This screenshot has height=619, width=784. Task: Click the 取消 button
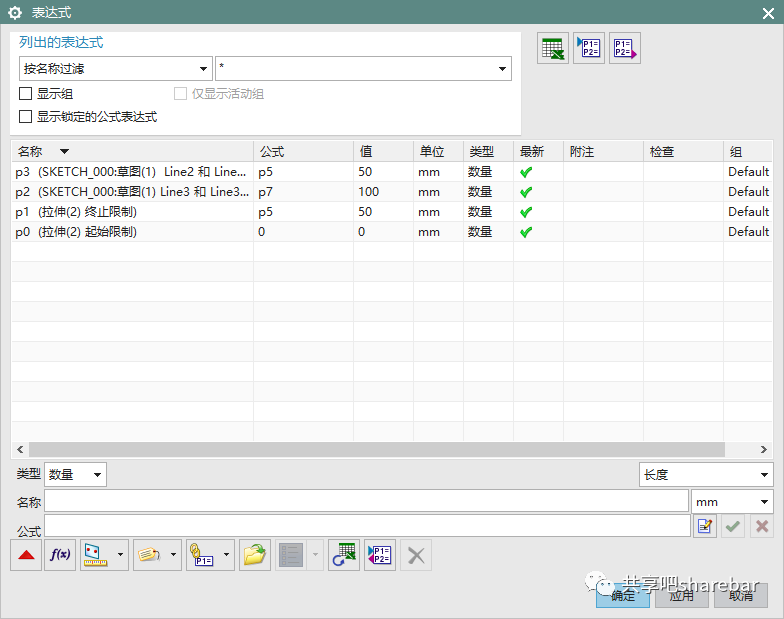[x=740, y=595]
